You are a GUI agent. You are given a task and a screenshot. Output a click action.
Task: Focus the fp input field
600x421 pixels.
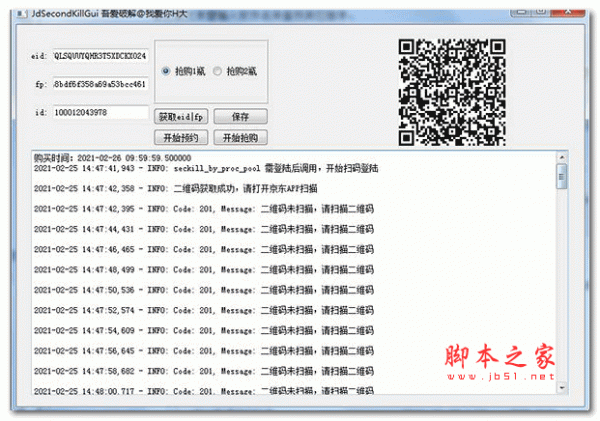pos(100,84)
